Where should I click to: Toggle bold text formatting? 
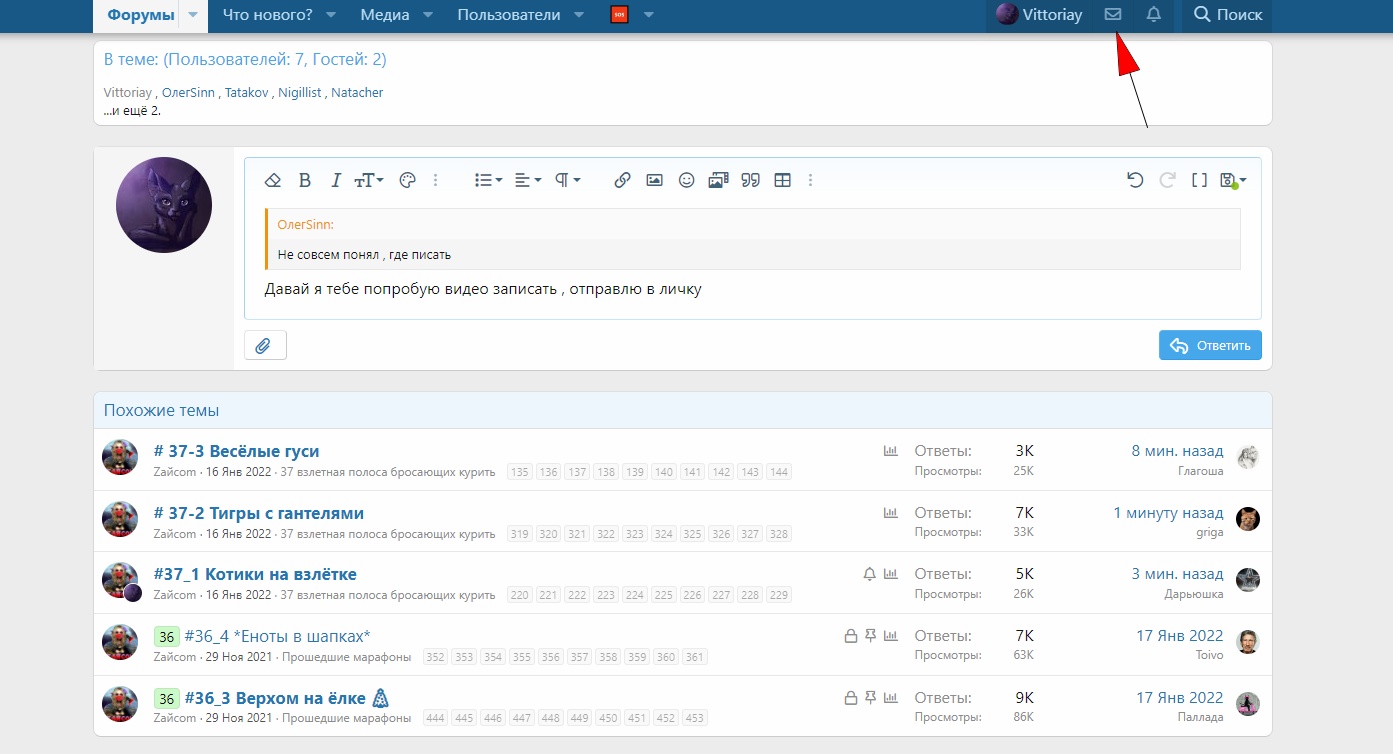[x=305, y=180]
